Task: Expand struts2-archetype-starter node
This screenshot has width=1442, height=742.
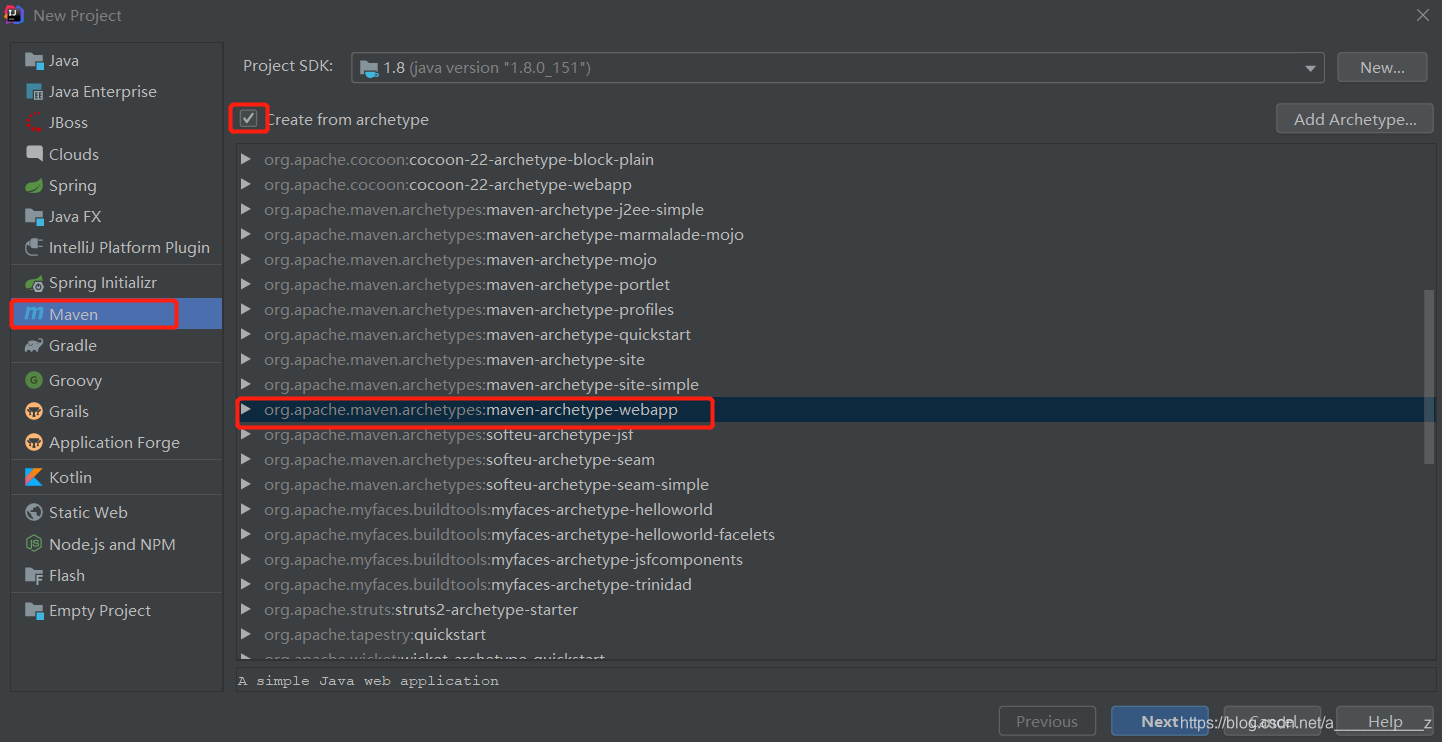Action: [x=246, y=609]
